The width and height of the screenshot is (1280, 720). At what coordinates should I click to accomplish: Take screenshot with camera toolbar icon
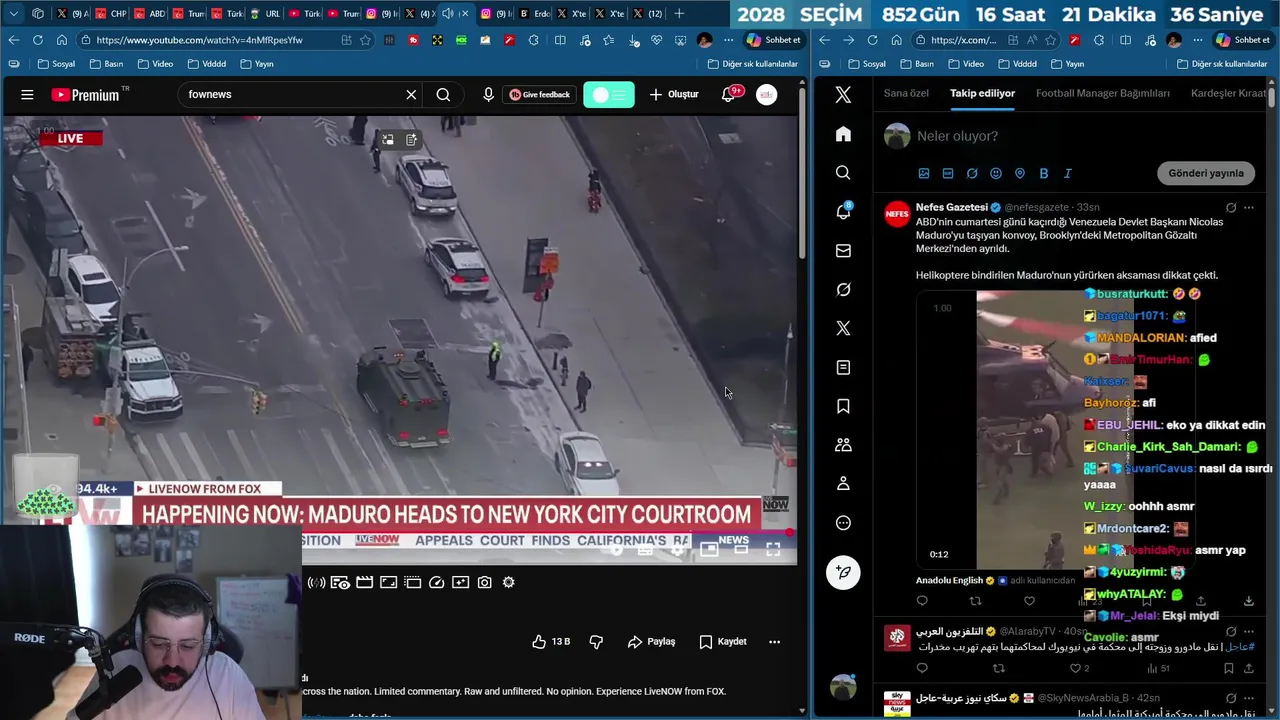coord(485,582)
